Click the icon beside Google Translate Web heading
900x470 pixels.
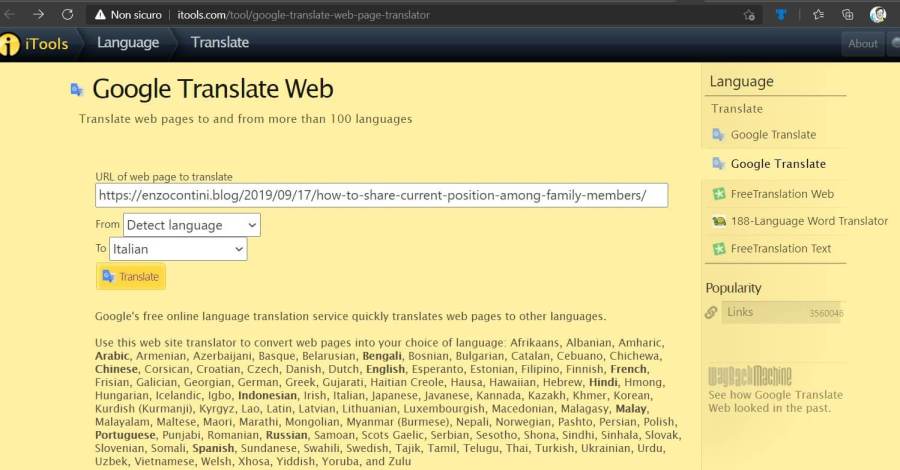click(77, 90)
